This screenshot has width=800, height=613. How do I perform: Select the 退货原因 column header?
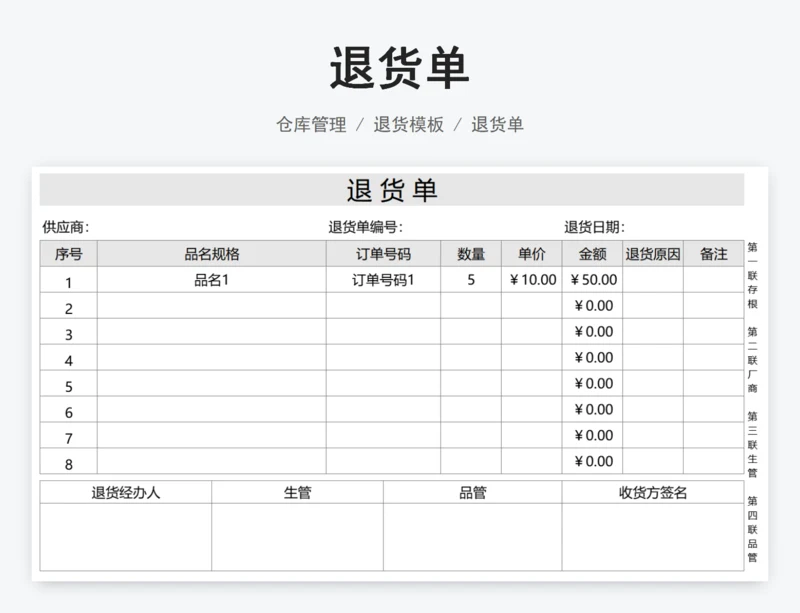653,254
